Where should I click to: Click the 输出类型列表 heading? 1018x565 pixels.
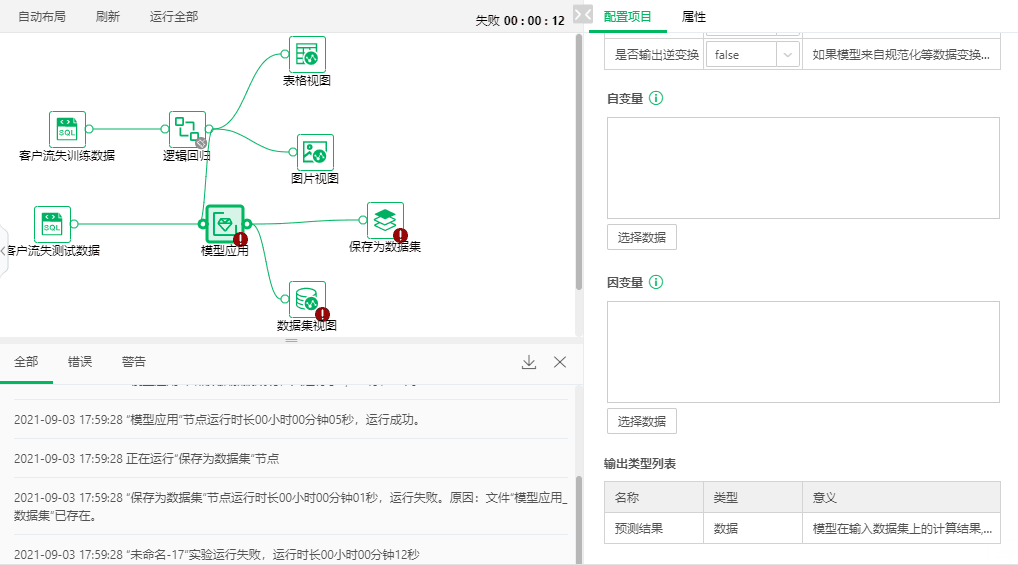[640, 464]
